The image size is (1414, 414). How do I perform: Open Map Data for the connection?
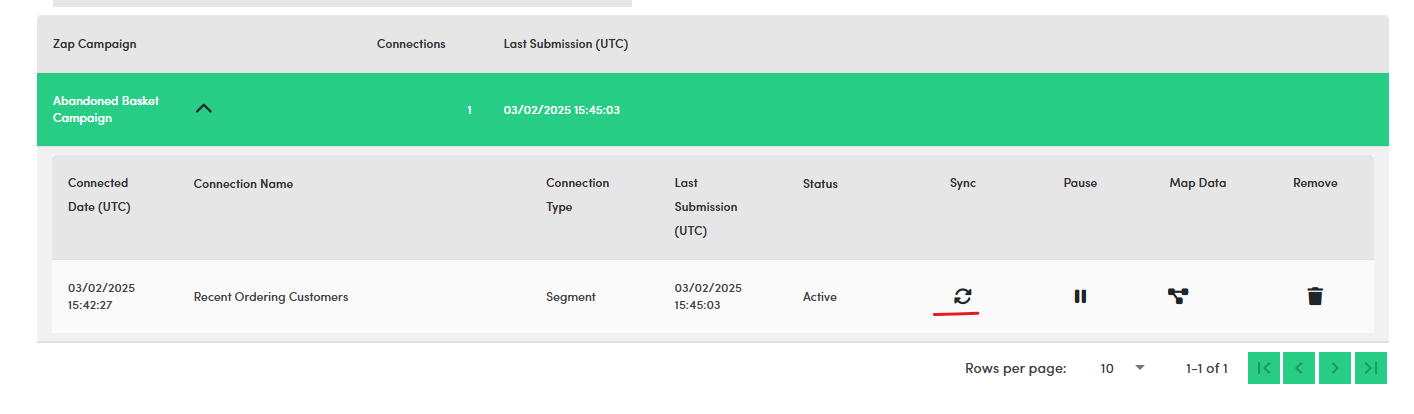tap(1178, 296)
